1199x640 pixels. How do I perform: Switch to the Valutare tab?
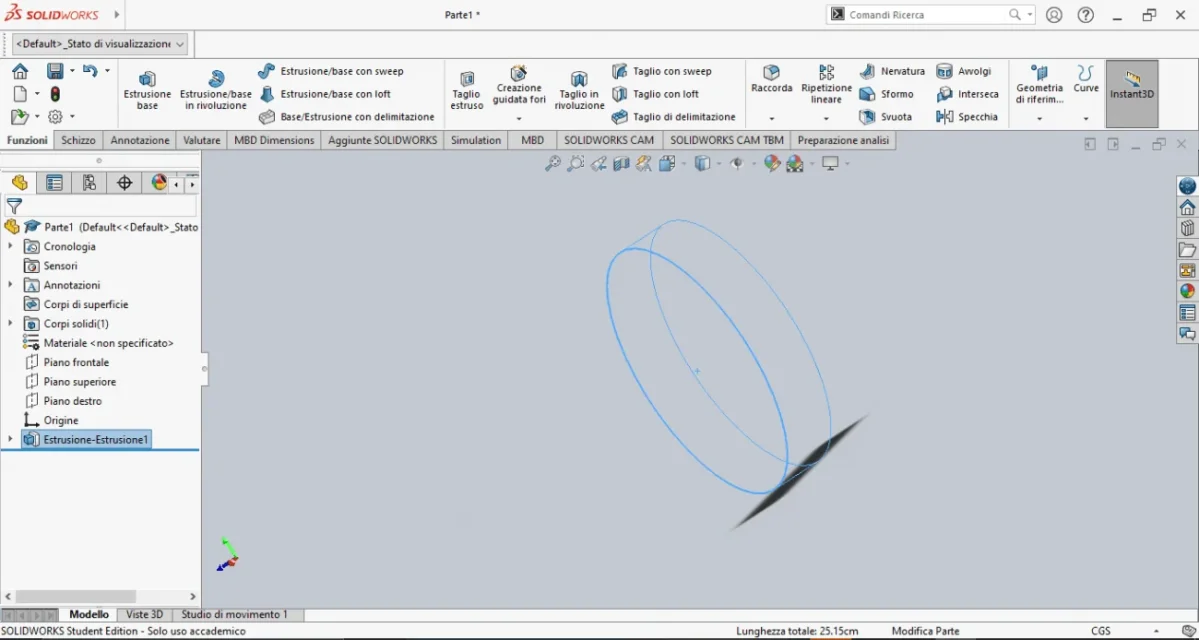tap(202, 141)
